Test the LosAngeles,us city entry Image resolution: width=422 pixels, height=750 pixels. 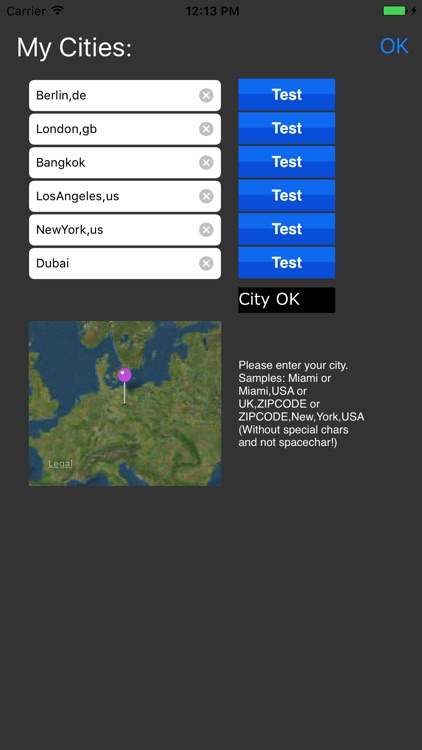point(287,195)
